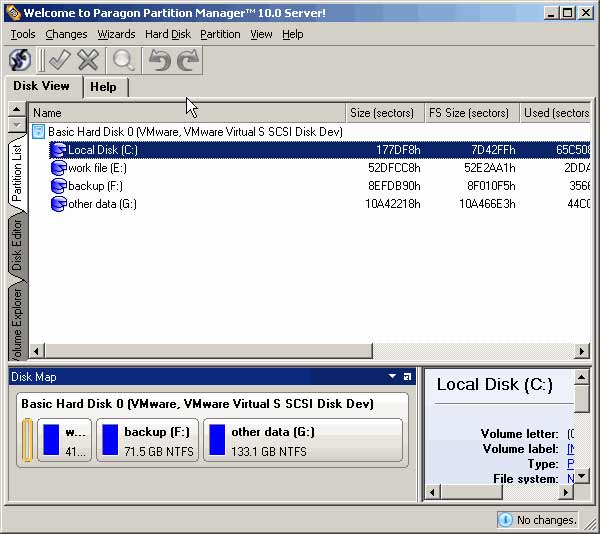Select the Disk Editor side tab
Image resolution: width=600 pixels, height=534 pixels.
coord(17,246)
